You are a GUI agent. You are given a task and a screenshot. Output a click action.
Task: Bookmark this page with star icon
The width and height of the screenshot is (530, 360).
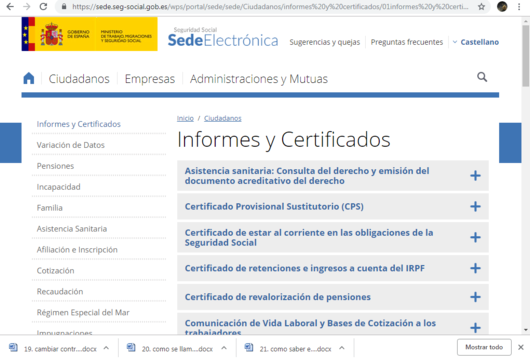[481, 6]
